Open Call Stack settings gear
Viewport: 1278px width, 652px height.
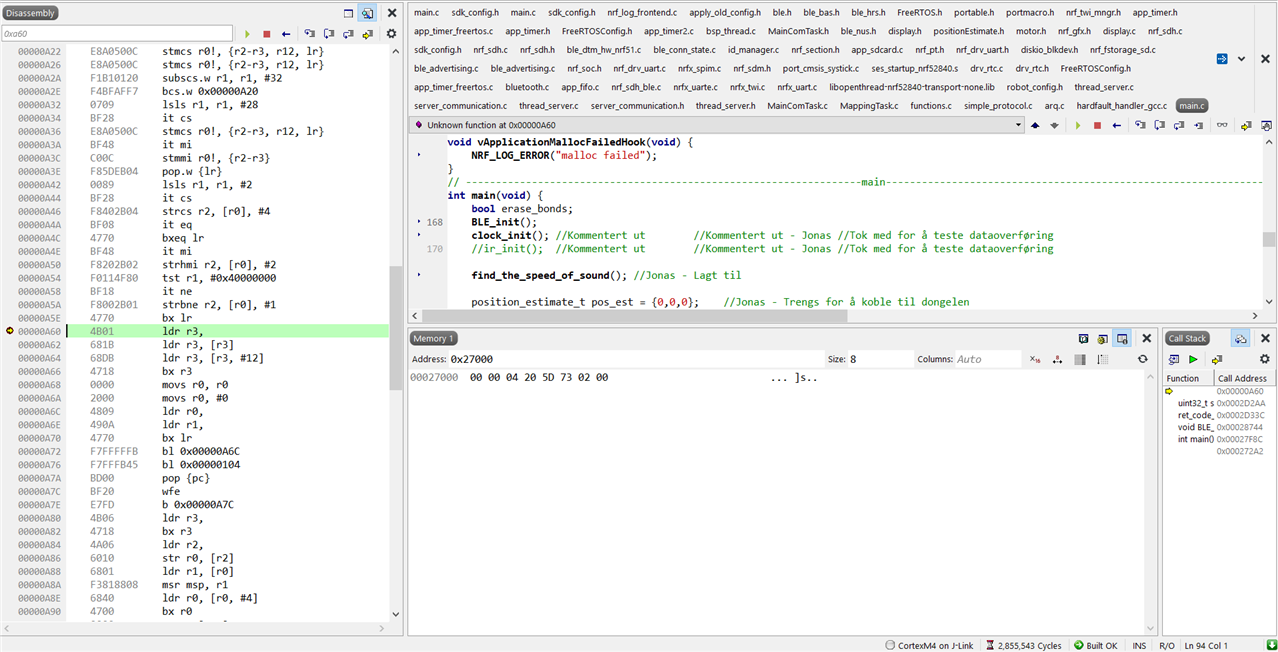(x=1264, y=359)
